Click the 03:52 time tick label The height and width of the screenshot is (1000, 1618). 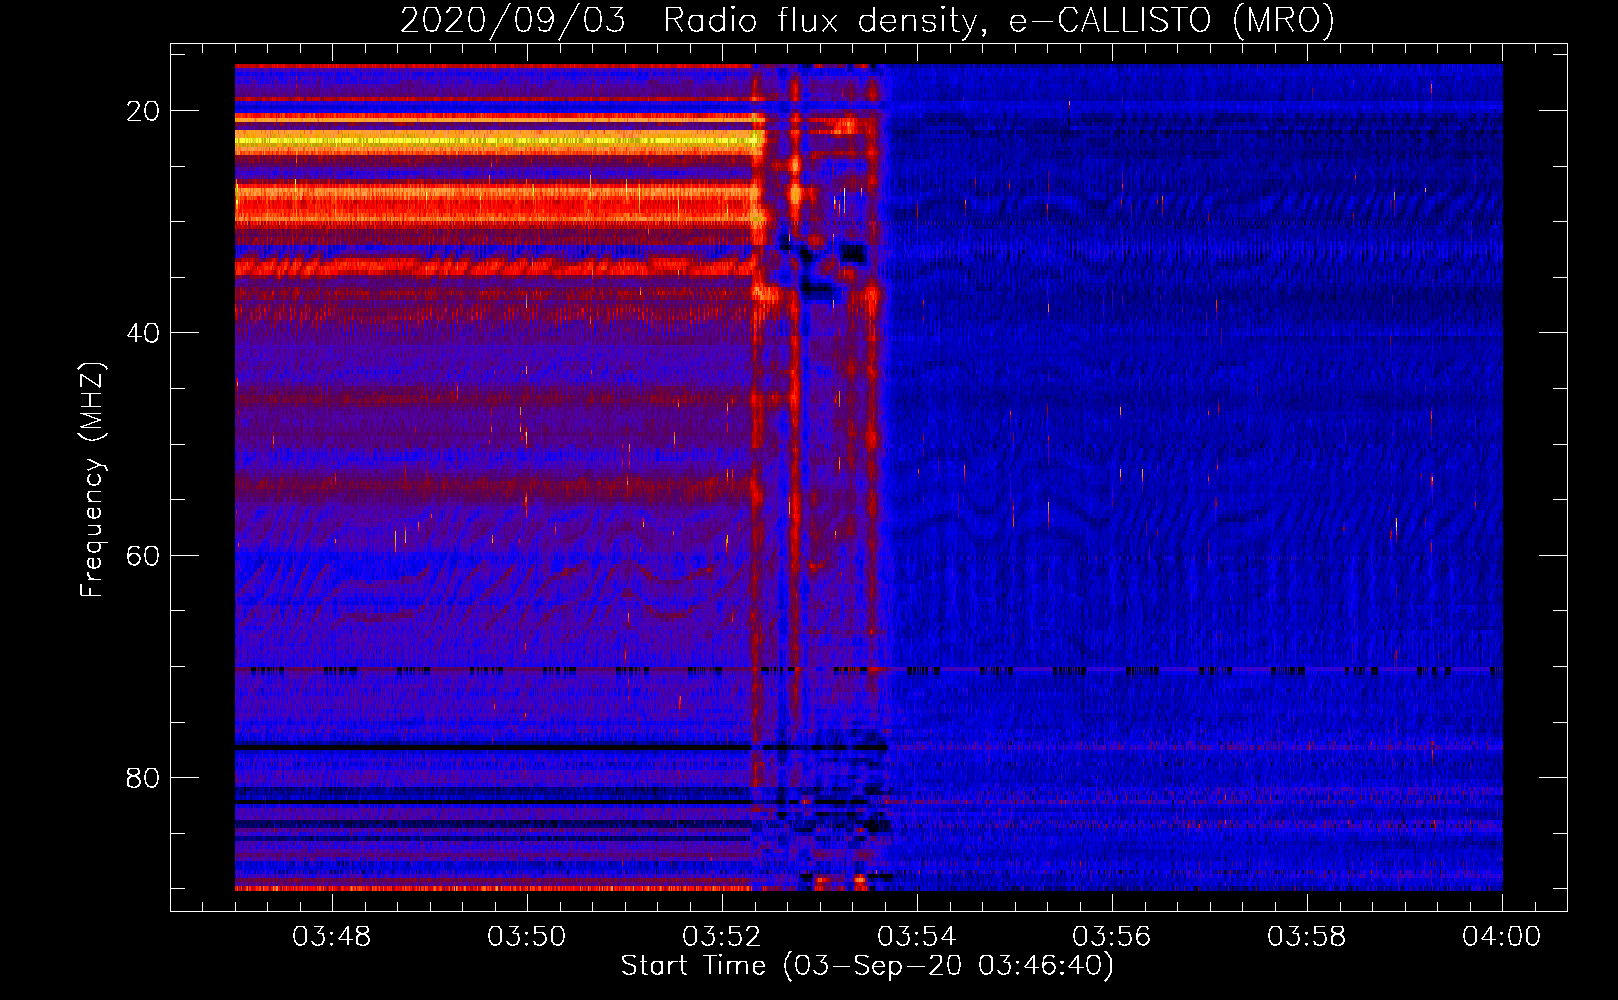721,936
